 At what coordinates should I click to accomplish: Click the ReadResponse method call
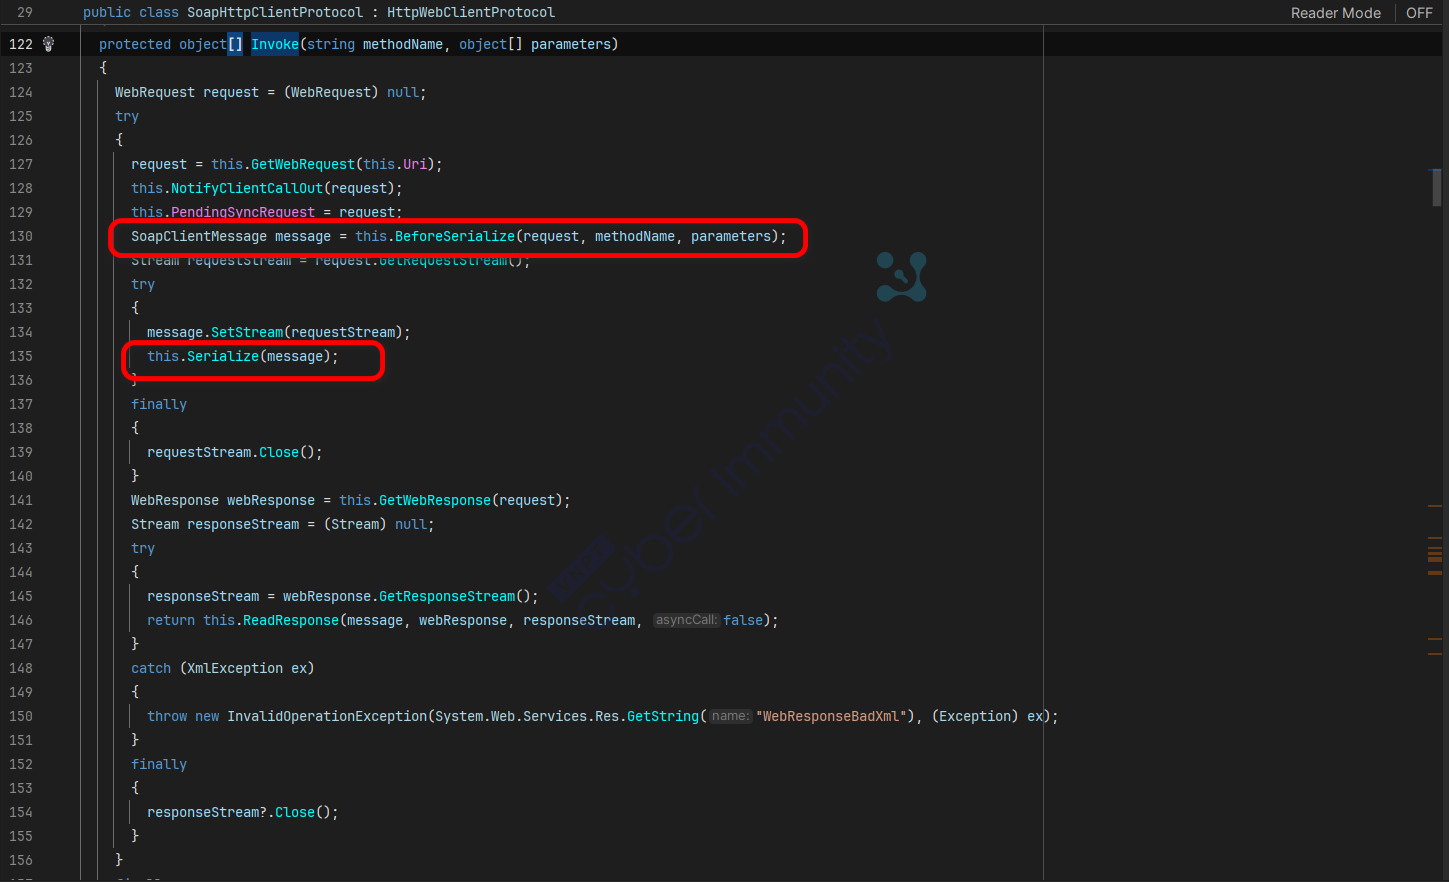pos(291,620)
